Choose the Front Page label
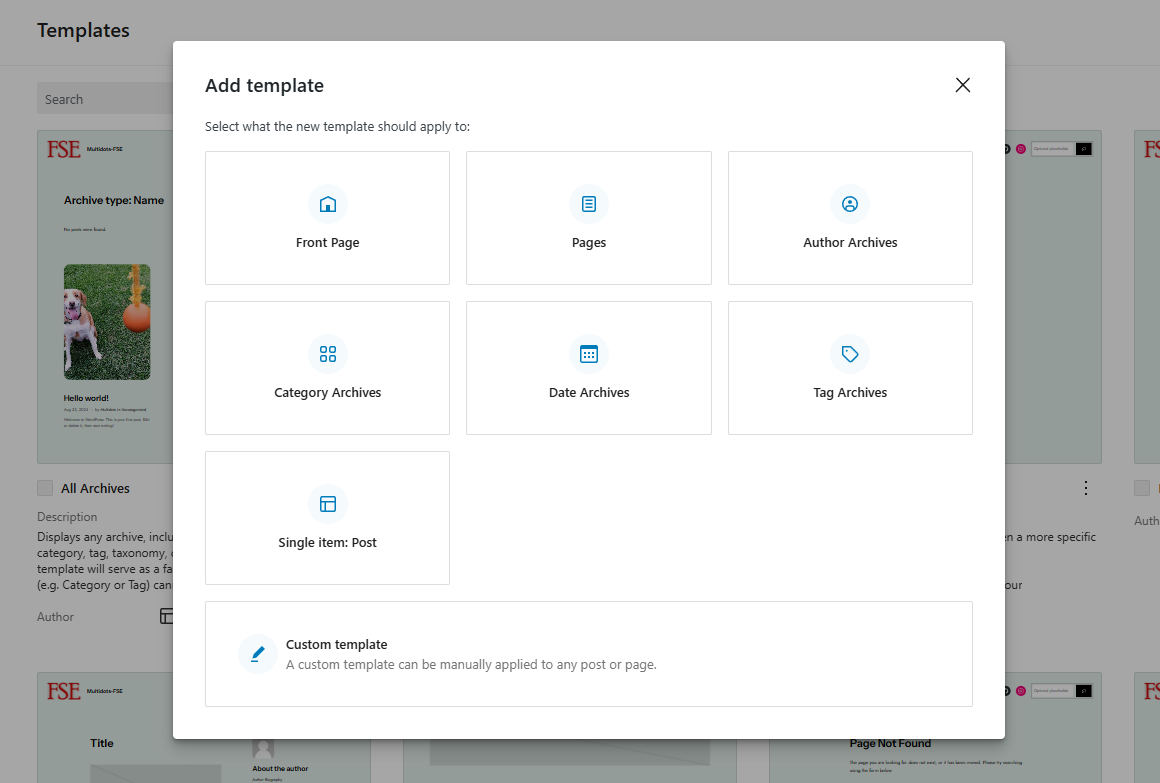This screenshot has width=1160, height=783. coord(327,243)
